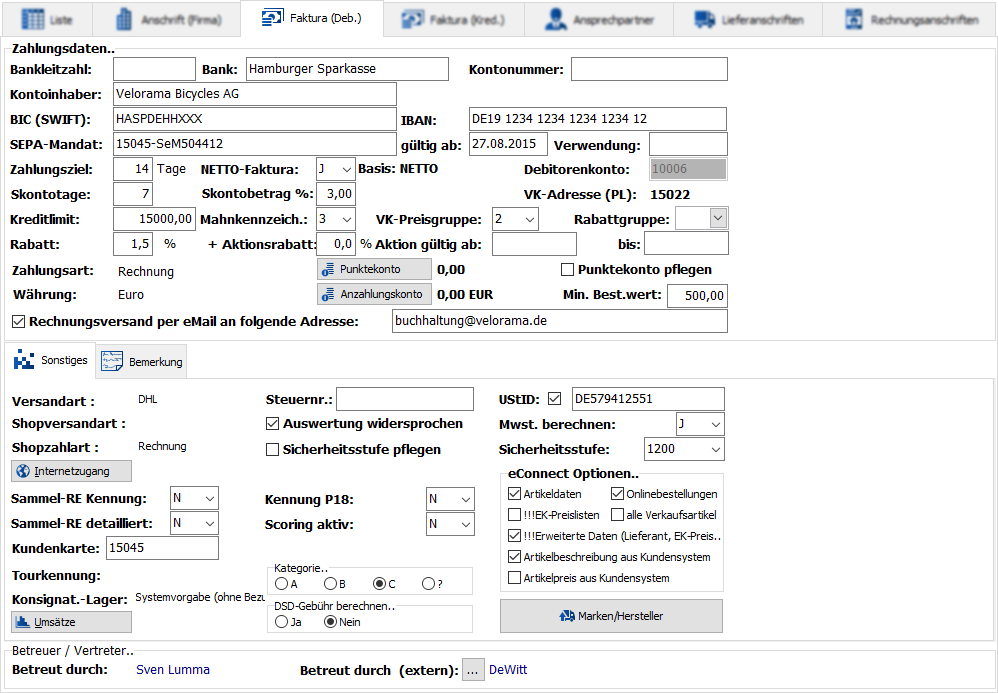Click the IBAN input field
This screenshot has width=998, height=693.
tap(598, 119)
